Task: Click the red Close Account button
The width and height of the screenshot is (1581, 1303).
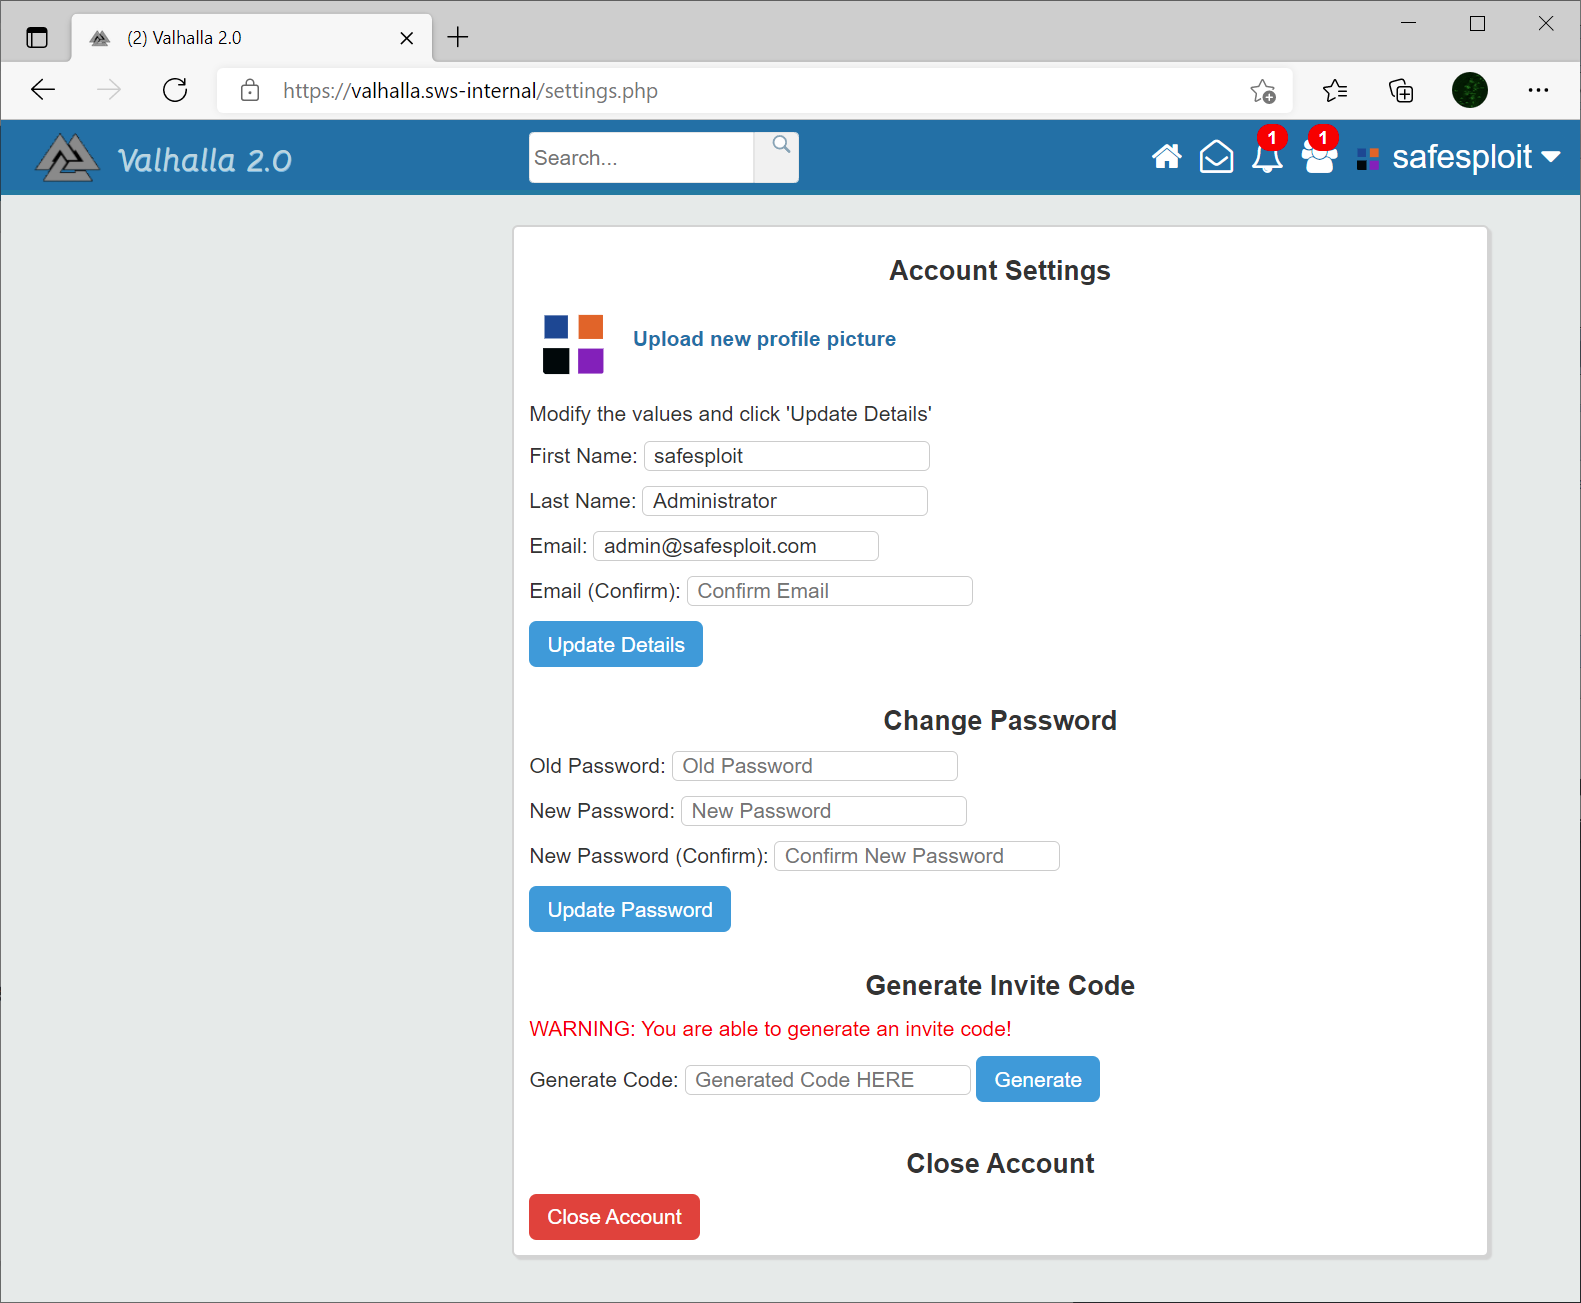Action: [614, 1217]
